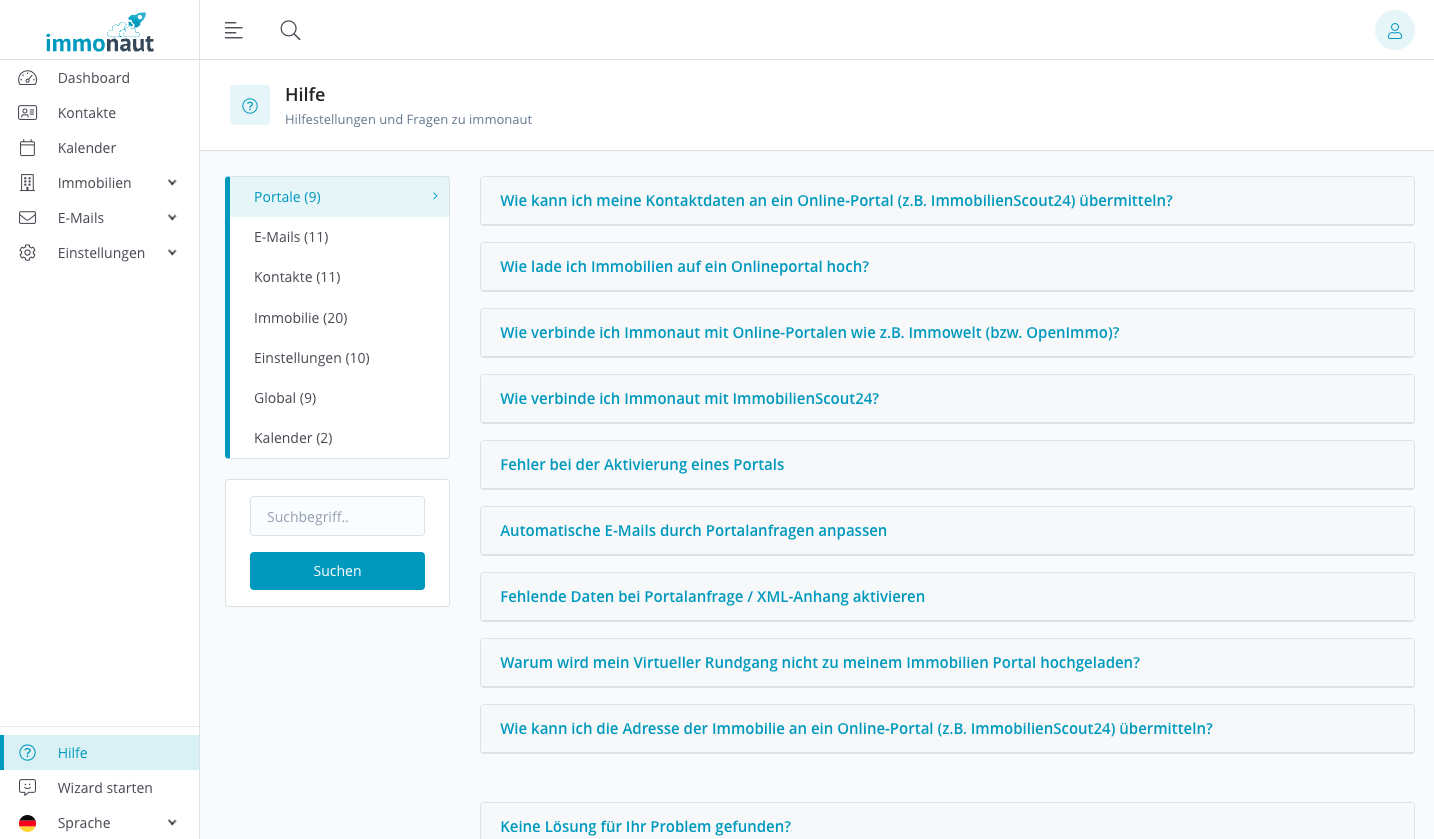The width and height of the screenshot is (1434, 839).
Task: Click the E-Mails envelope icon
Action: pos(27,217)
